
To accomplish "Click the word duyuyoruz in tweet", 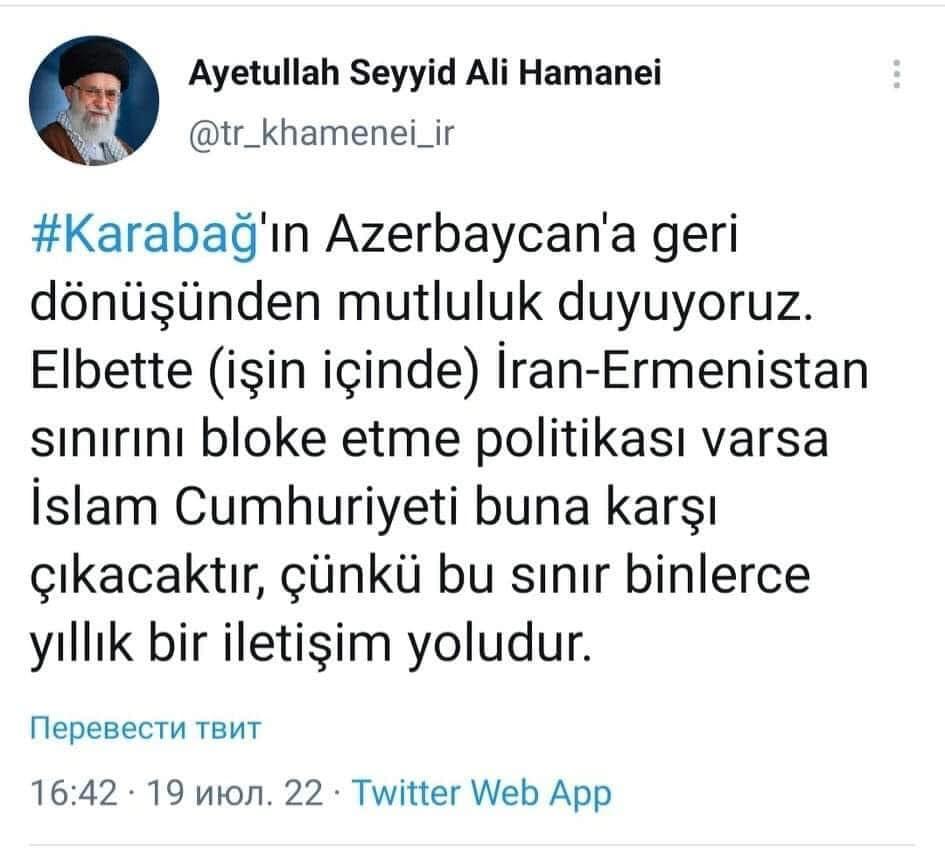I will [x=685, y=303].
